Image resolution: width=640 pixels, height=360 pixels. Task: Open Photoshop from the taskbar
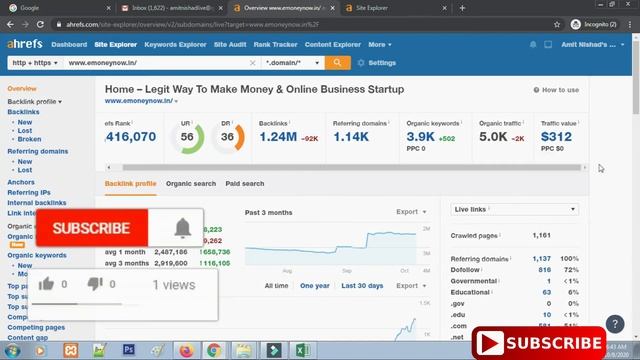[x=129, y=350]
